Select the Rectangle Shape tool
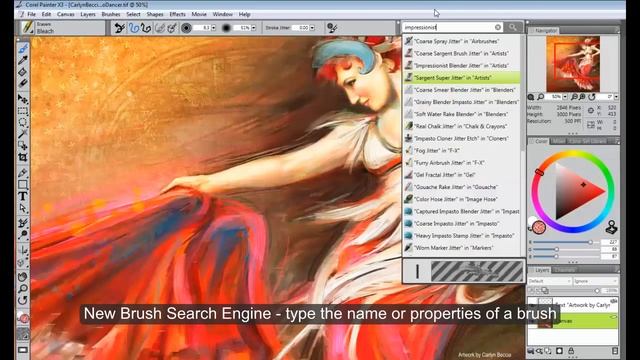 [23, 184]
